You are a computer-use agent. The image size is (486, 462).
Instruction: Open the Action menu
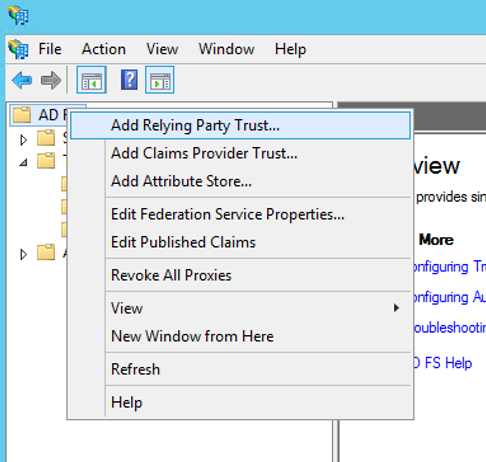click(x=104, y=49)
